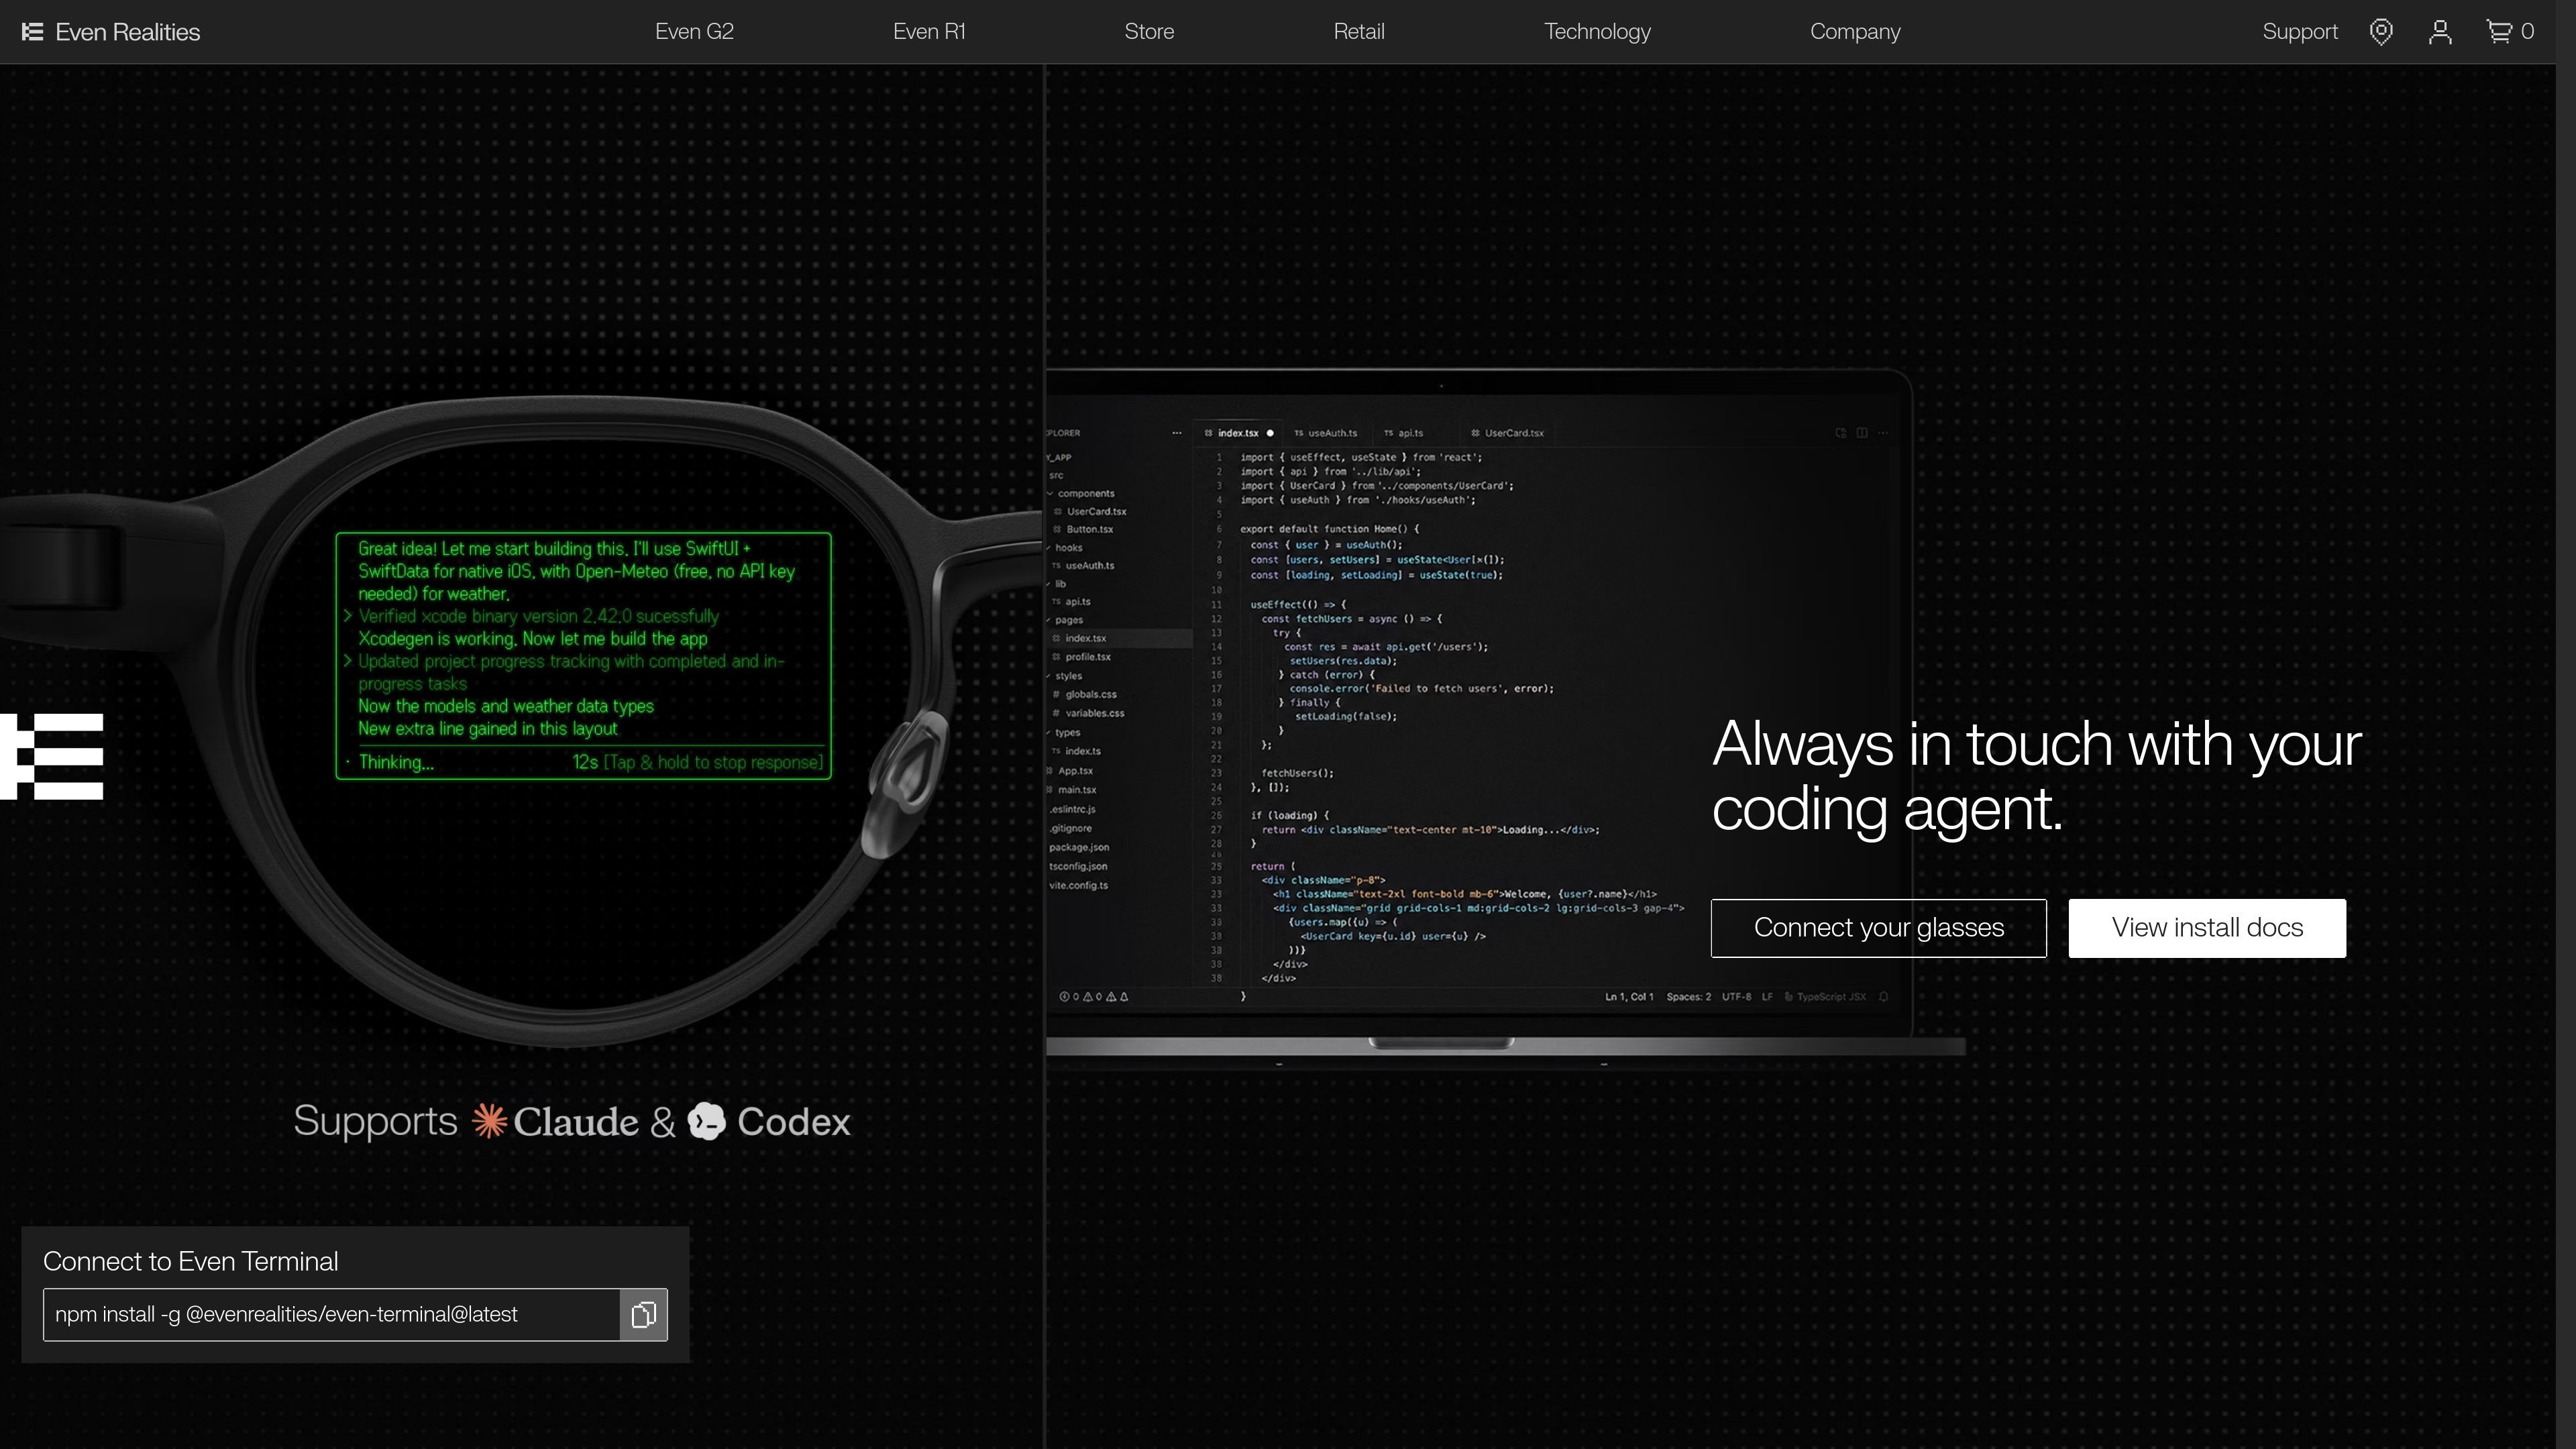Click "[Tap & hold to stop response]" on glasses display
2576x1449 pixels.
713,762
